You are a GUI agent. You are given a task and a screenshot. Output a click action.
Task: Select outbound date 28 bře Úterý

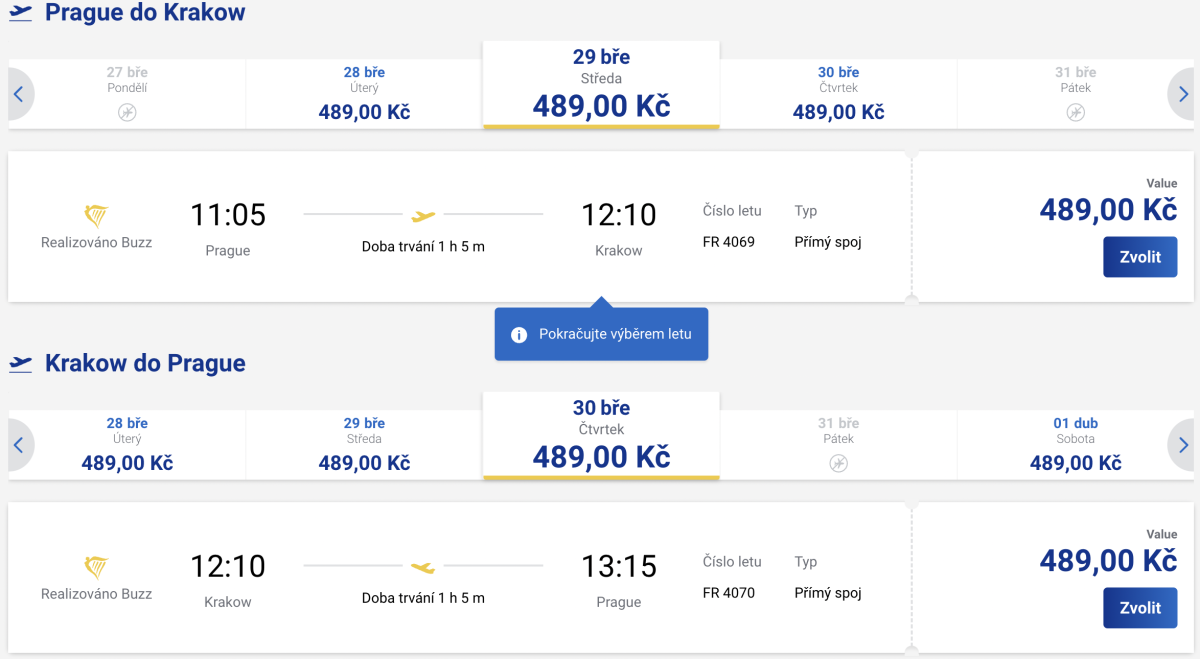[x=364, y=94]
